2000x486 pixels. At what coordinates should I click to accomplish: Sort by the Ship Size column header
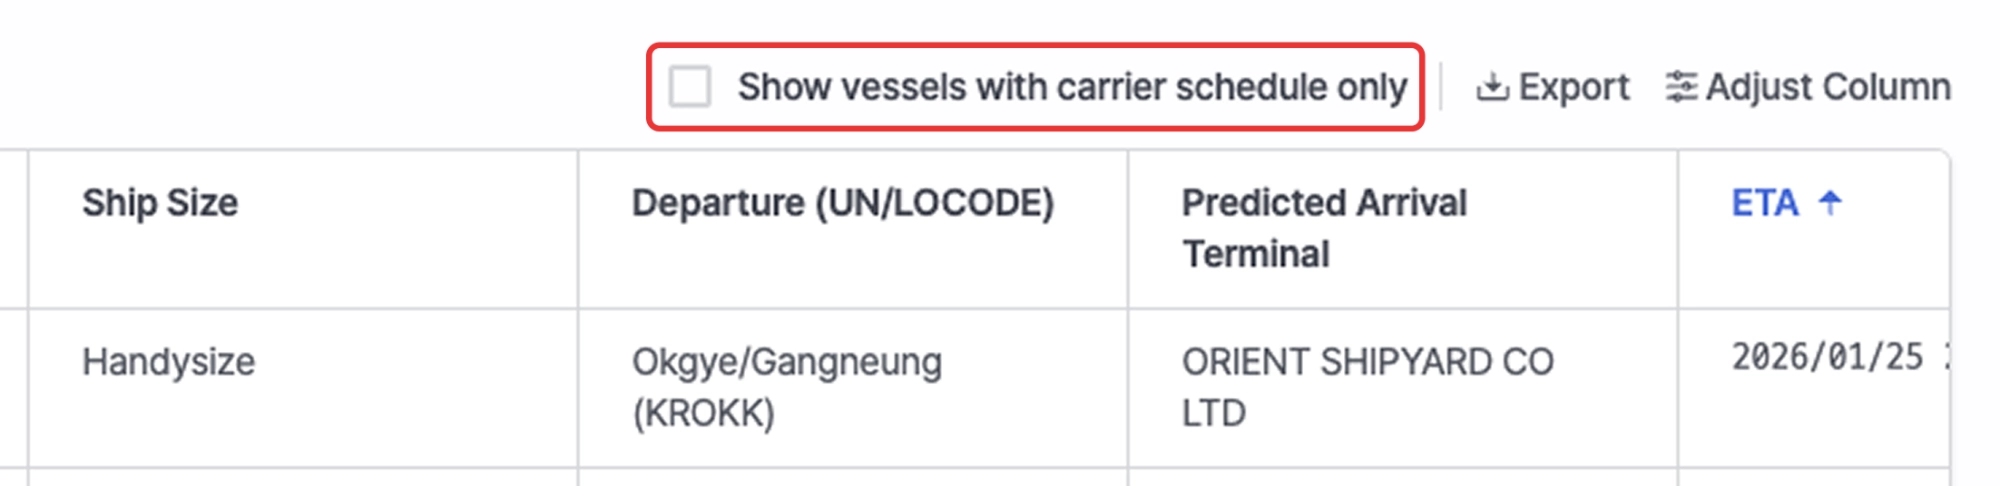click(x=160, y=203)
